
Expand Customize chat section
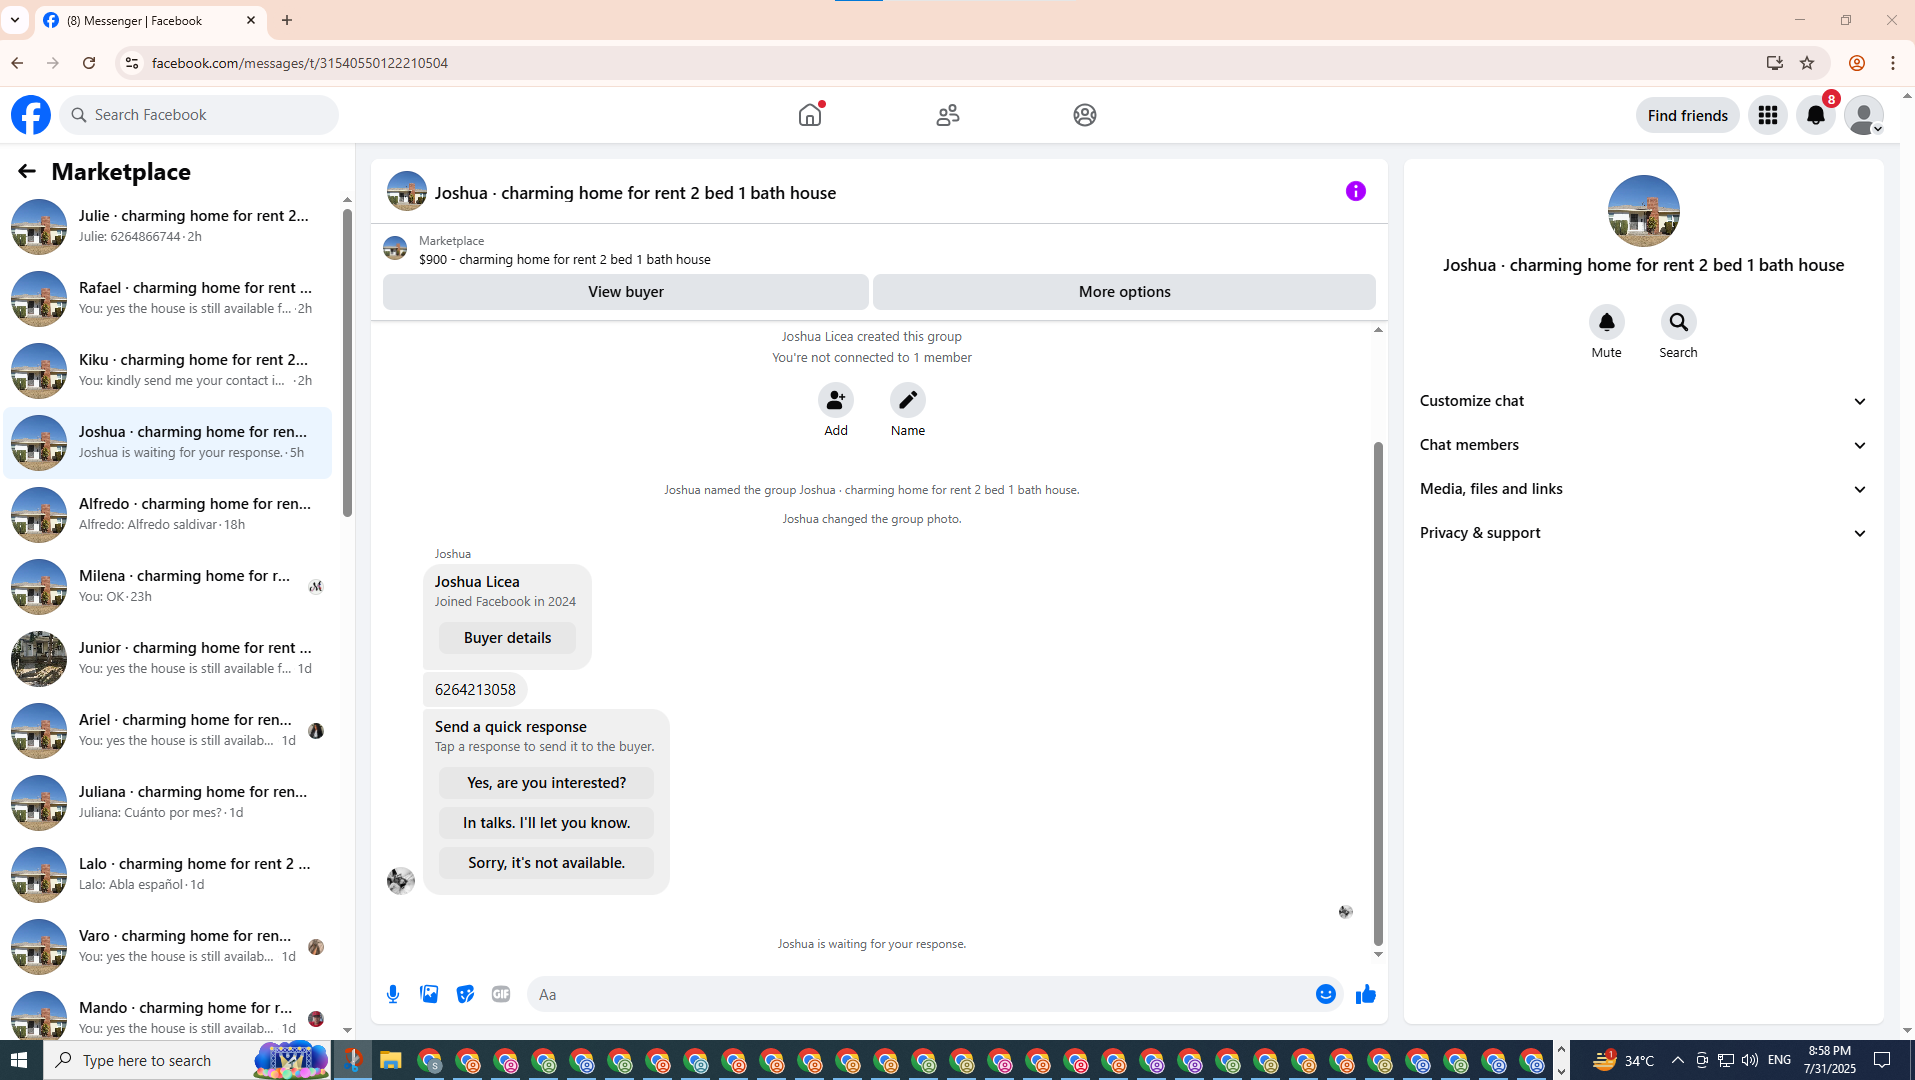point(1644,401)
